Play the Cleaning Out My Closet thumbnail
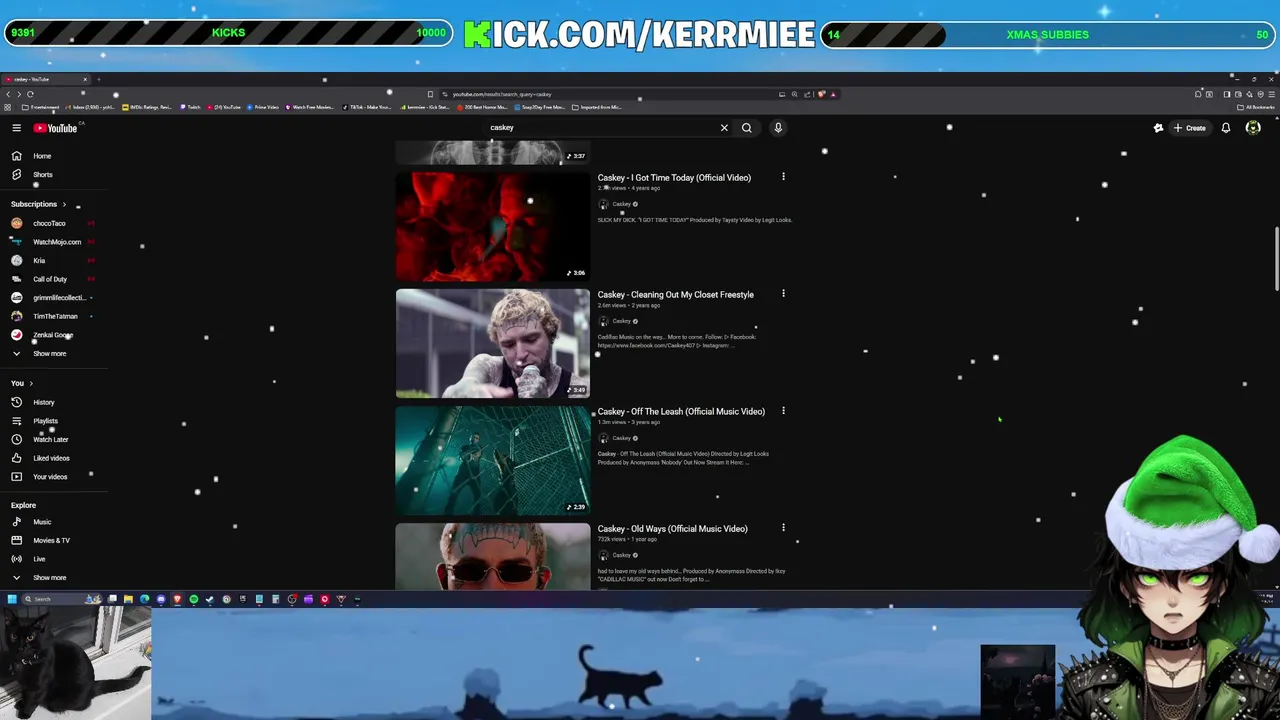1280x720 pixels. (492, 344)
